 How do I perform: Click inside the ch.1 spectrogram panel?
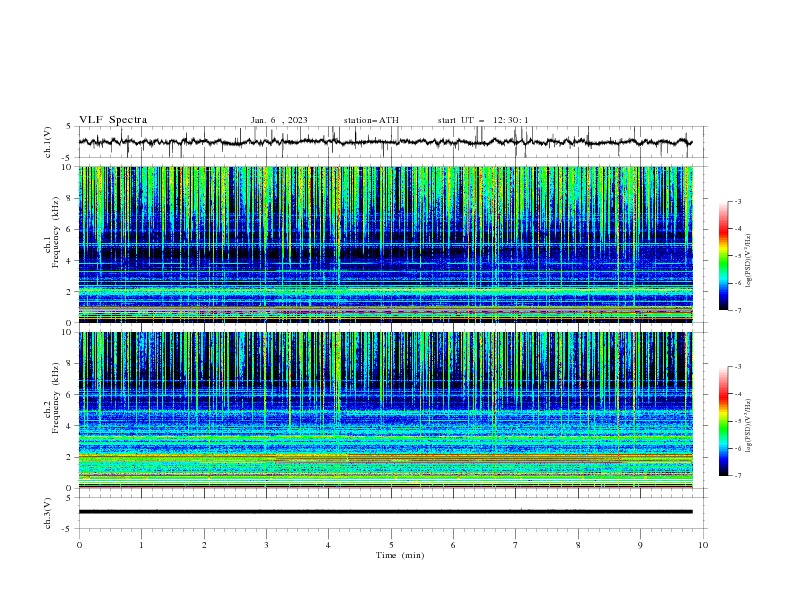[385, 244]
